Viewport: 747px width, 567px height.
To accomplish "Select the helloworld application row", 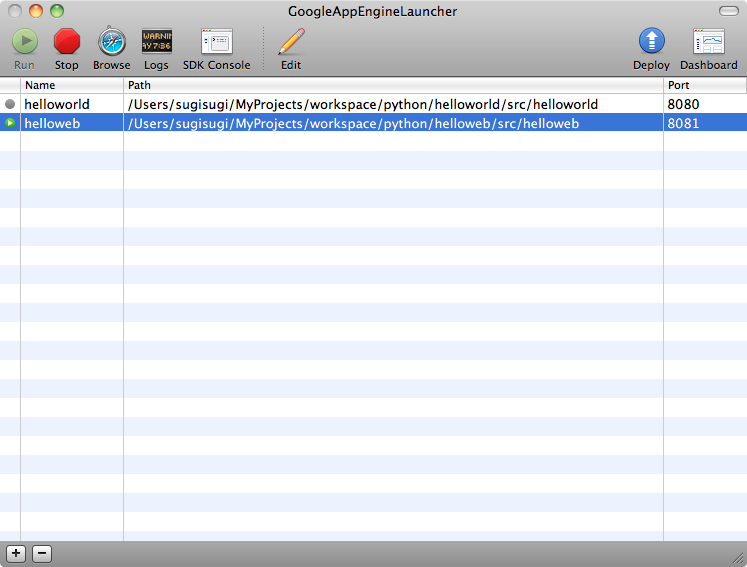I will (x=374, y=104).
